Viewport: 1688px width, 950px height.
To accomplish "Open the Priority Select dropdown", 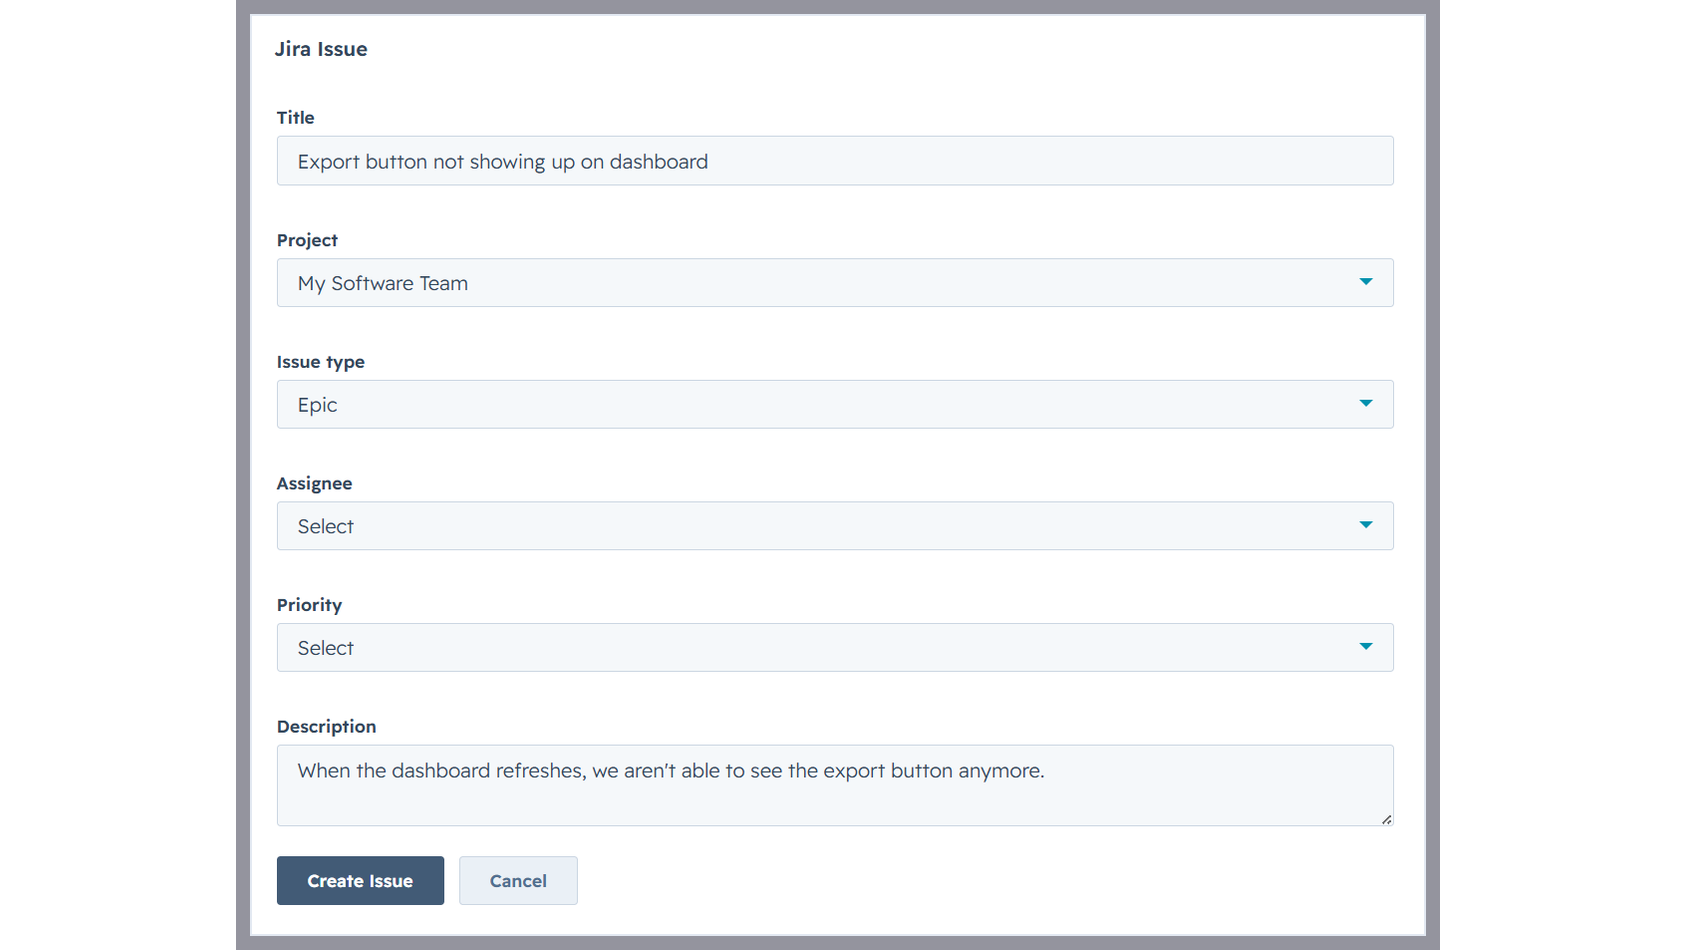I will (835, 648).
